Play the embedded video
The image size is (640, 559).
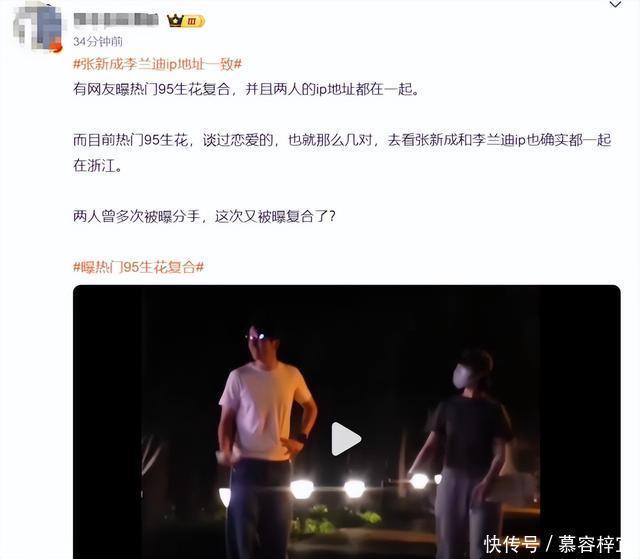click(x=346, y=439)
